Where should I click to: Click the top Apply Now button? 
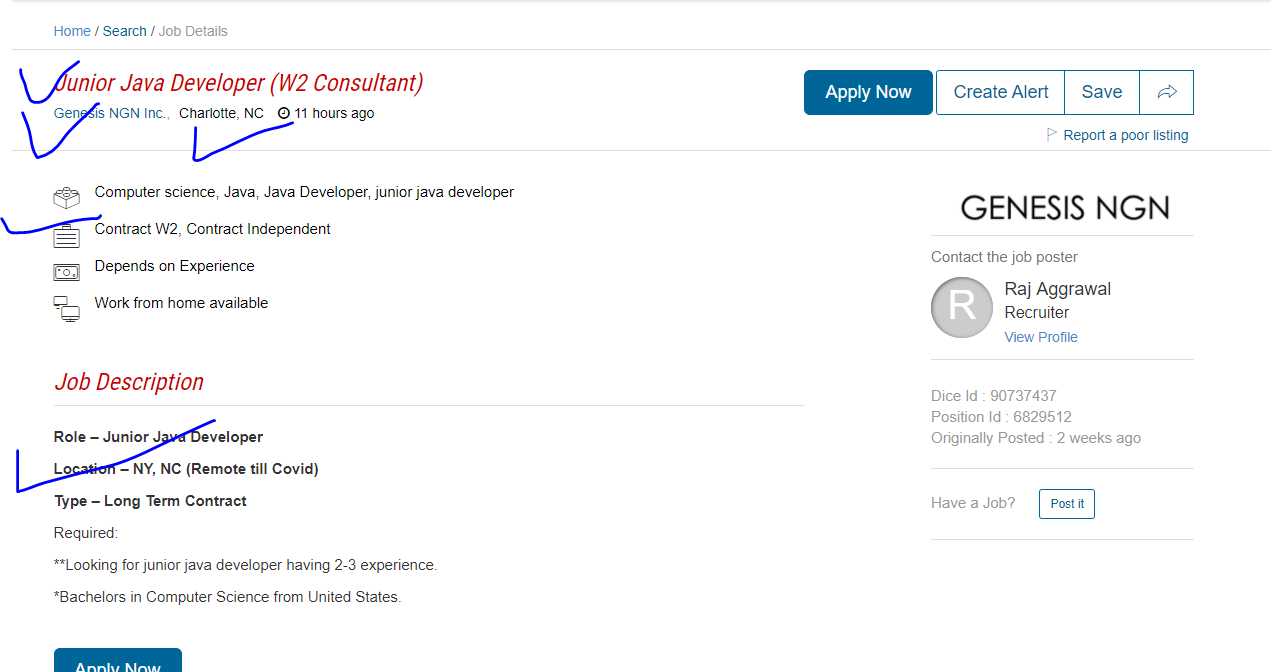868,92
